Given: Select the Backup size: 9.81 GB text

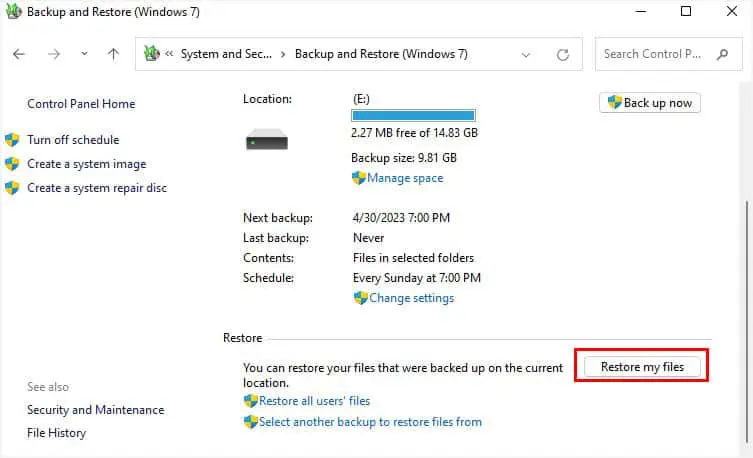Looking at the screenshot, I should (404, 158).
